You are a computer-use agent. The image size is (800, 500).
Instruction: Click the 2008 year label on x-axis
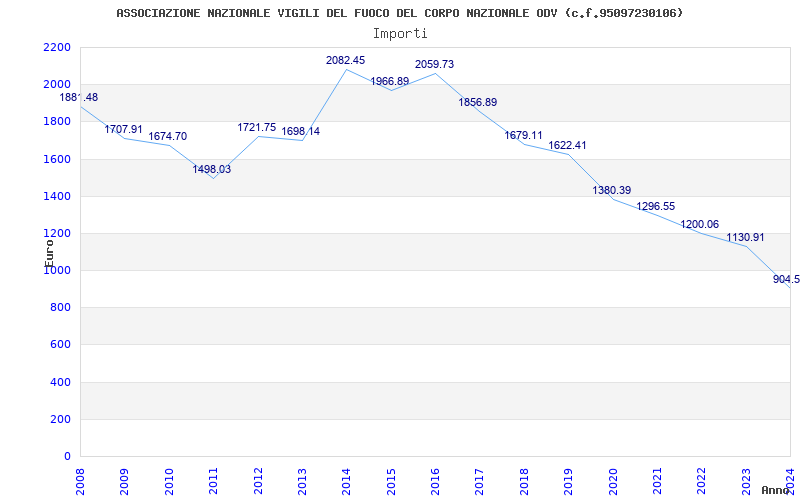pyautogui.click(x=81, y=481)
